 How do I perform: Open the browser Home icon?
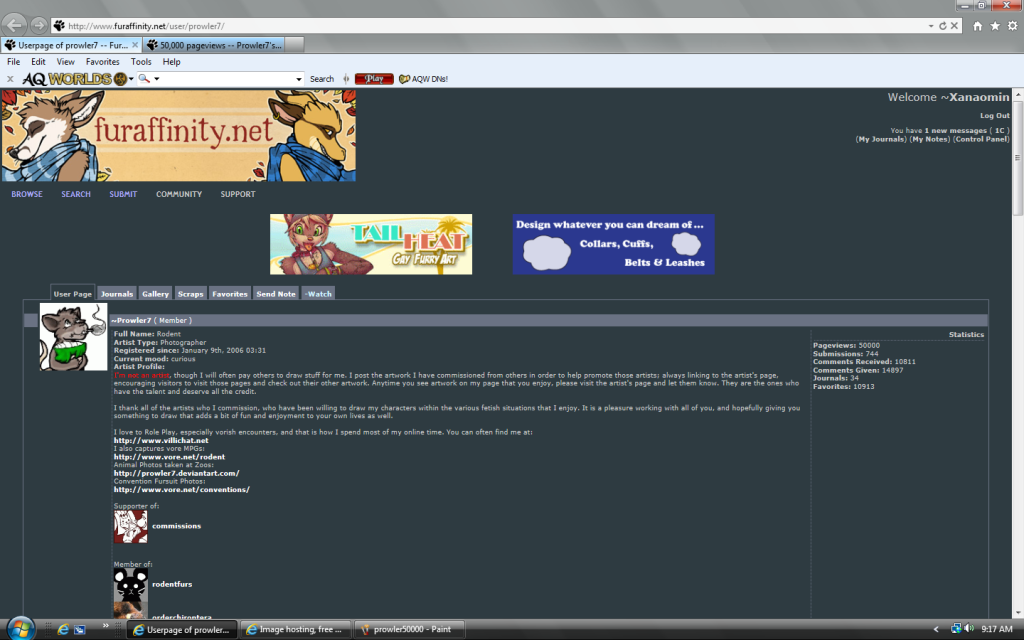click(x=977, y=25)
